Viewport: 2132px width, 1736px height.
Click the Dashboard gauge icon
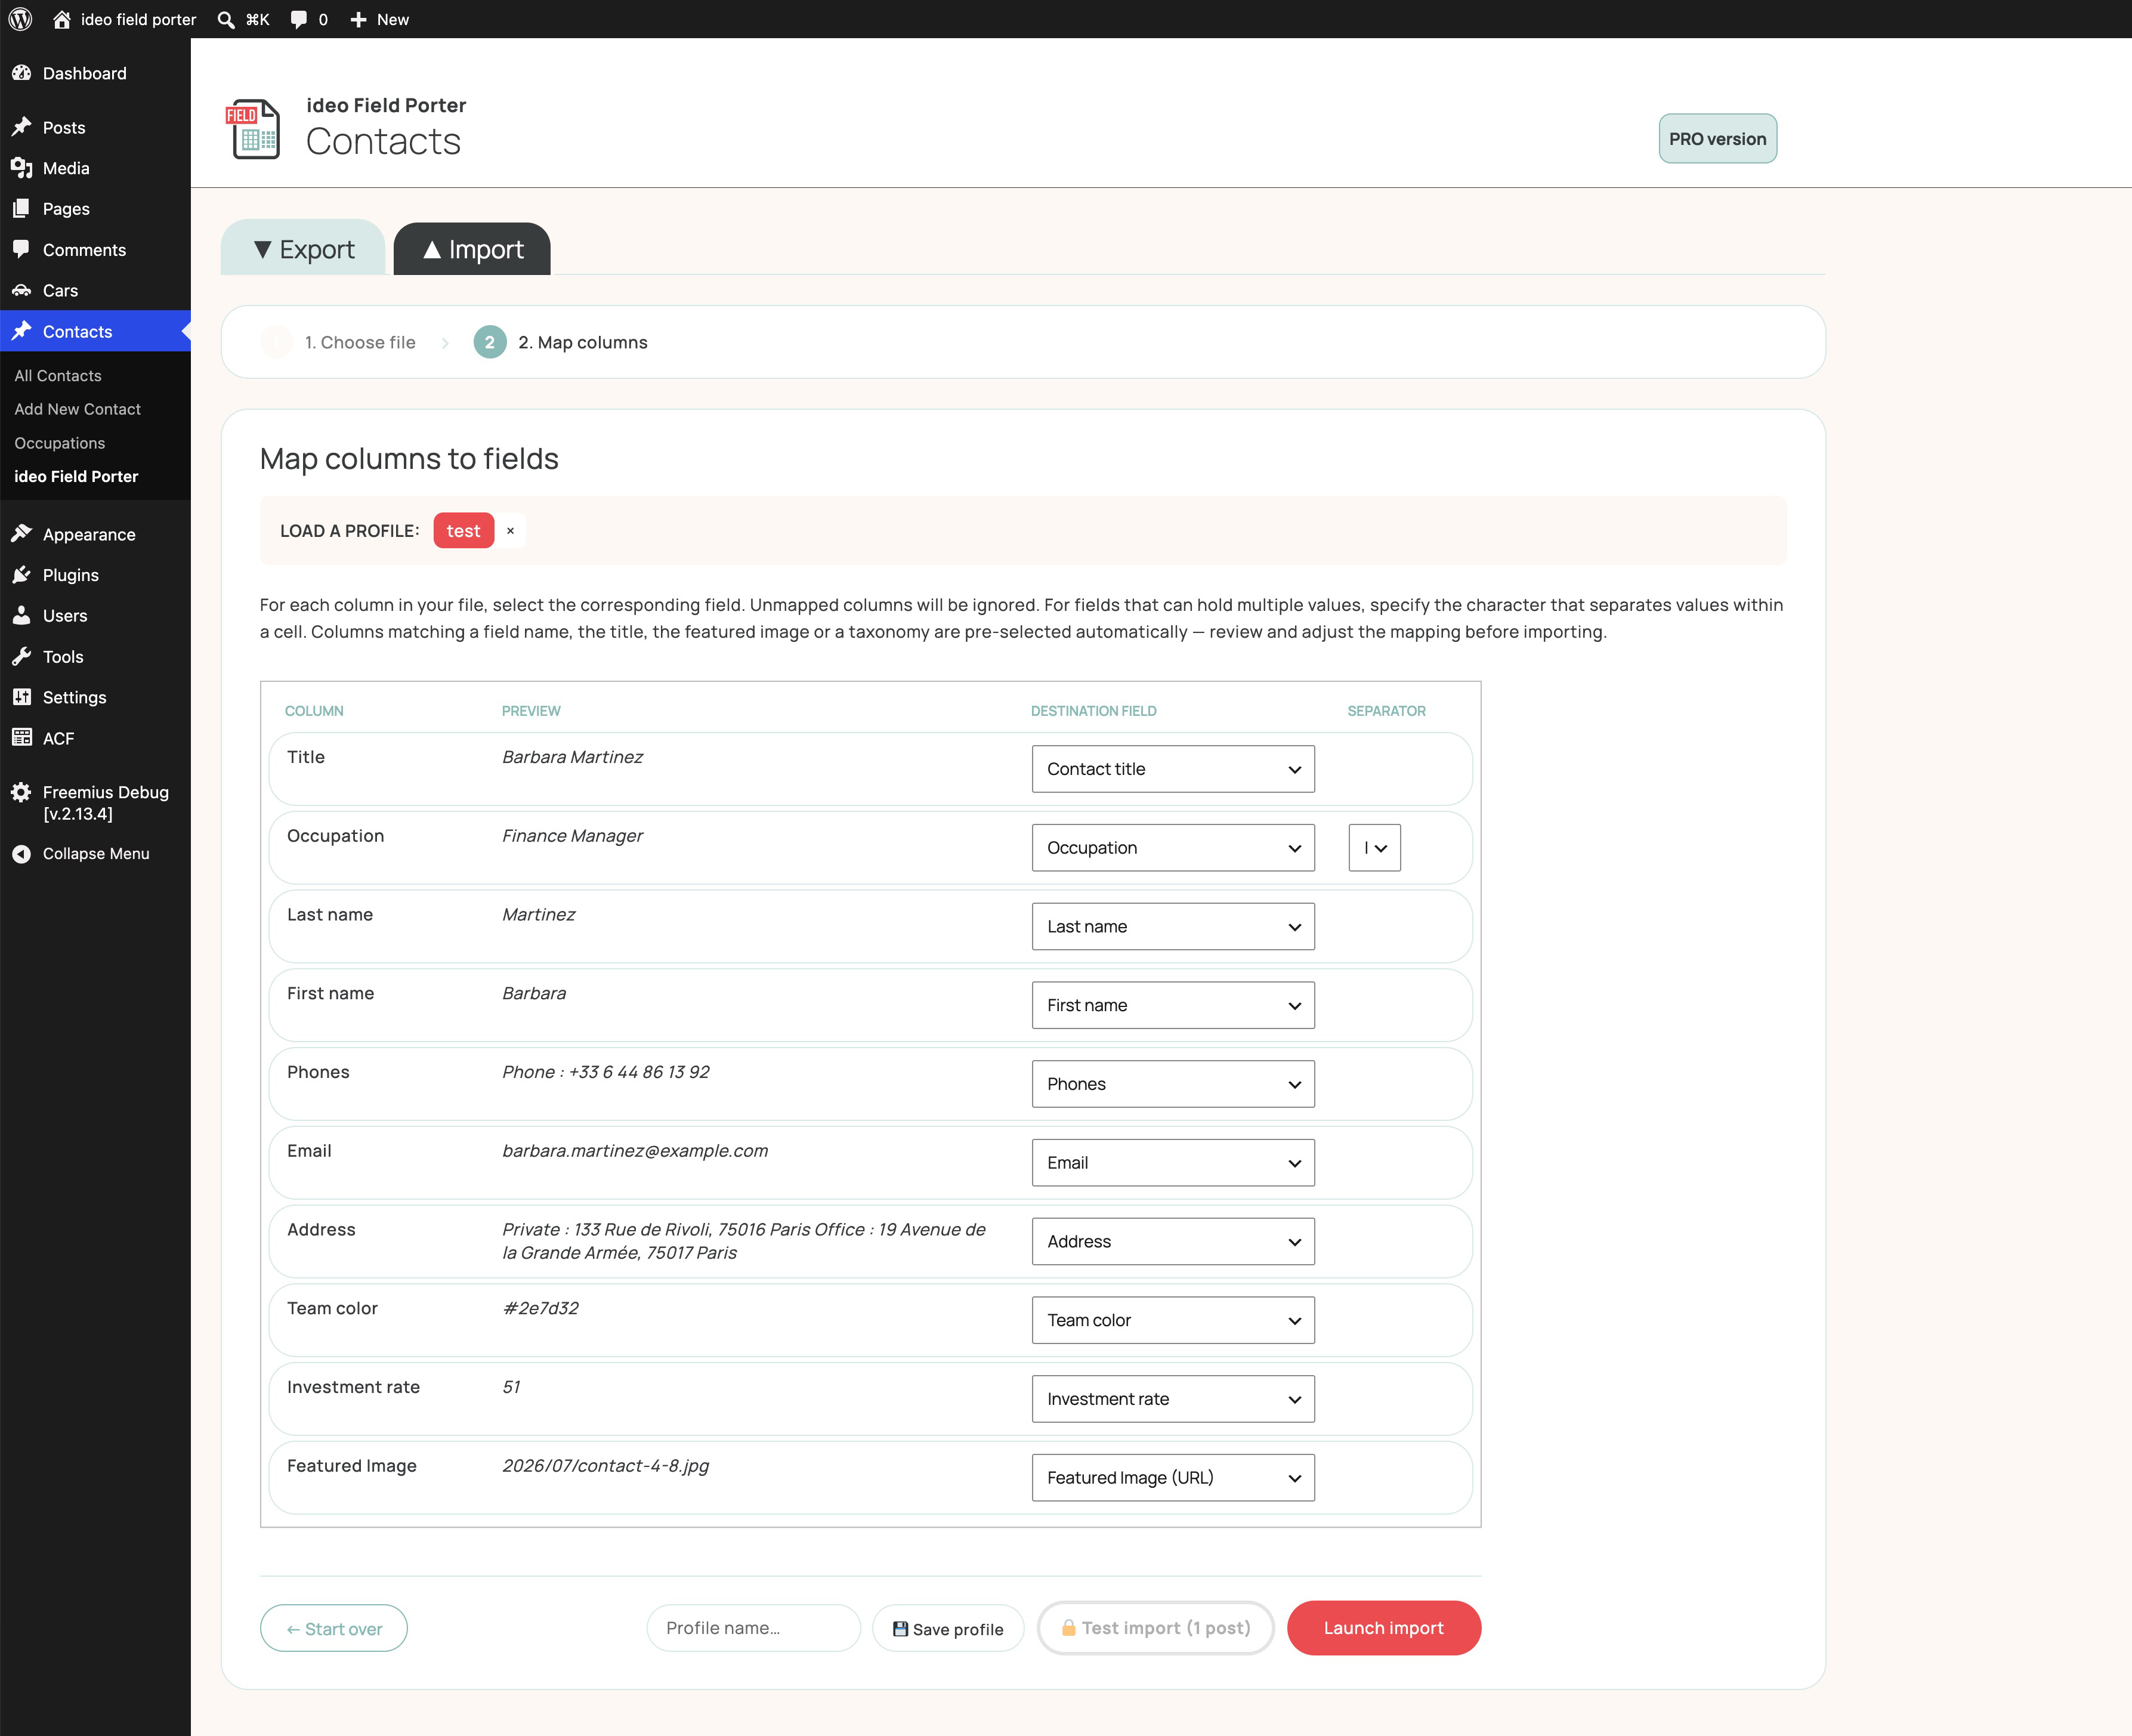22,73
